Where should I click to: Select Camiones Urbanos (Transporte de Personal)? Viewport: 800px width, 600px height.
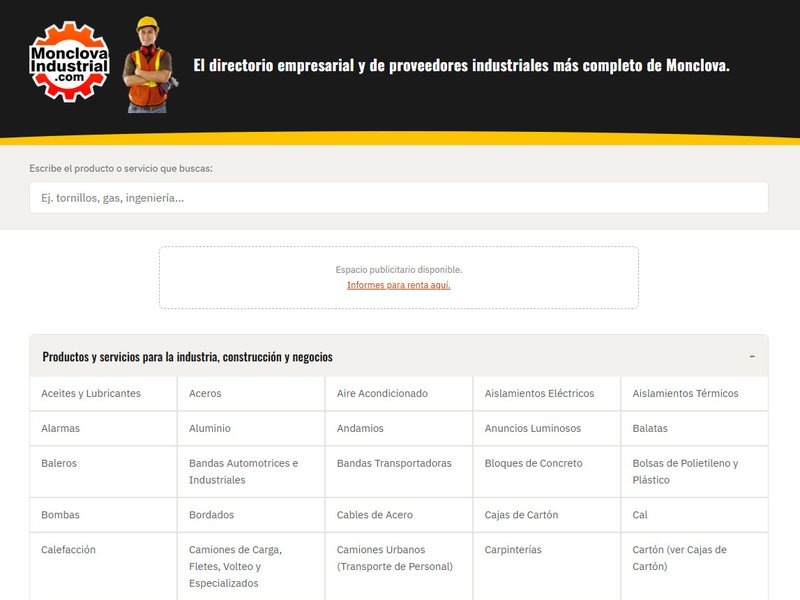pos(394,558)
